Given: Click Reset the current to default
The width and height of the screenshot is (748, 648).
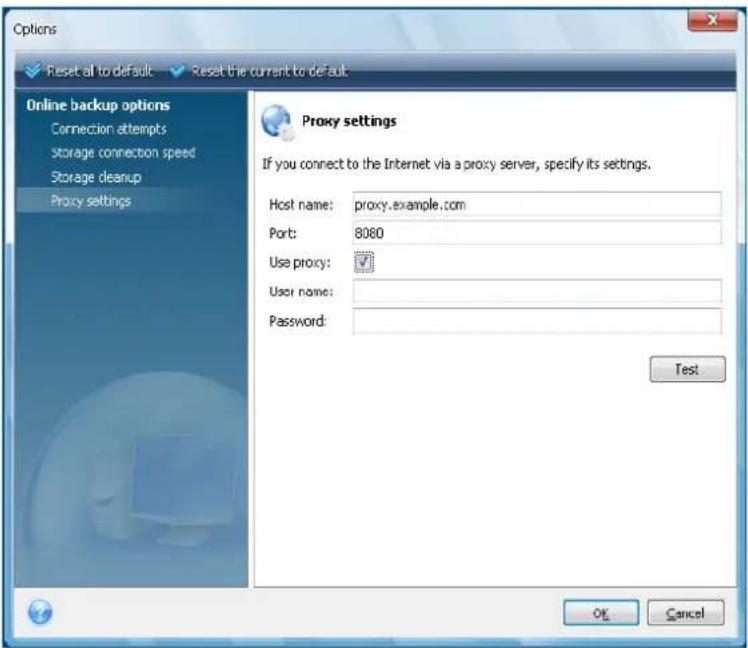Looking at the screenshot, I should click(259, 71).
